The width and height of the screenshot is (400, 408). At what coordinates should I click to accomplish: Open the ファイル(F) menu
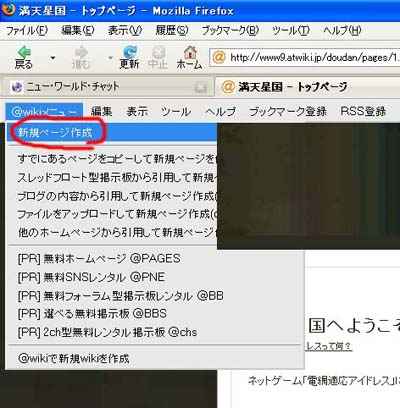(x=27, y=30)
